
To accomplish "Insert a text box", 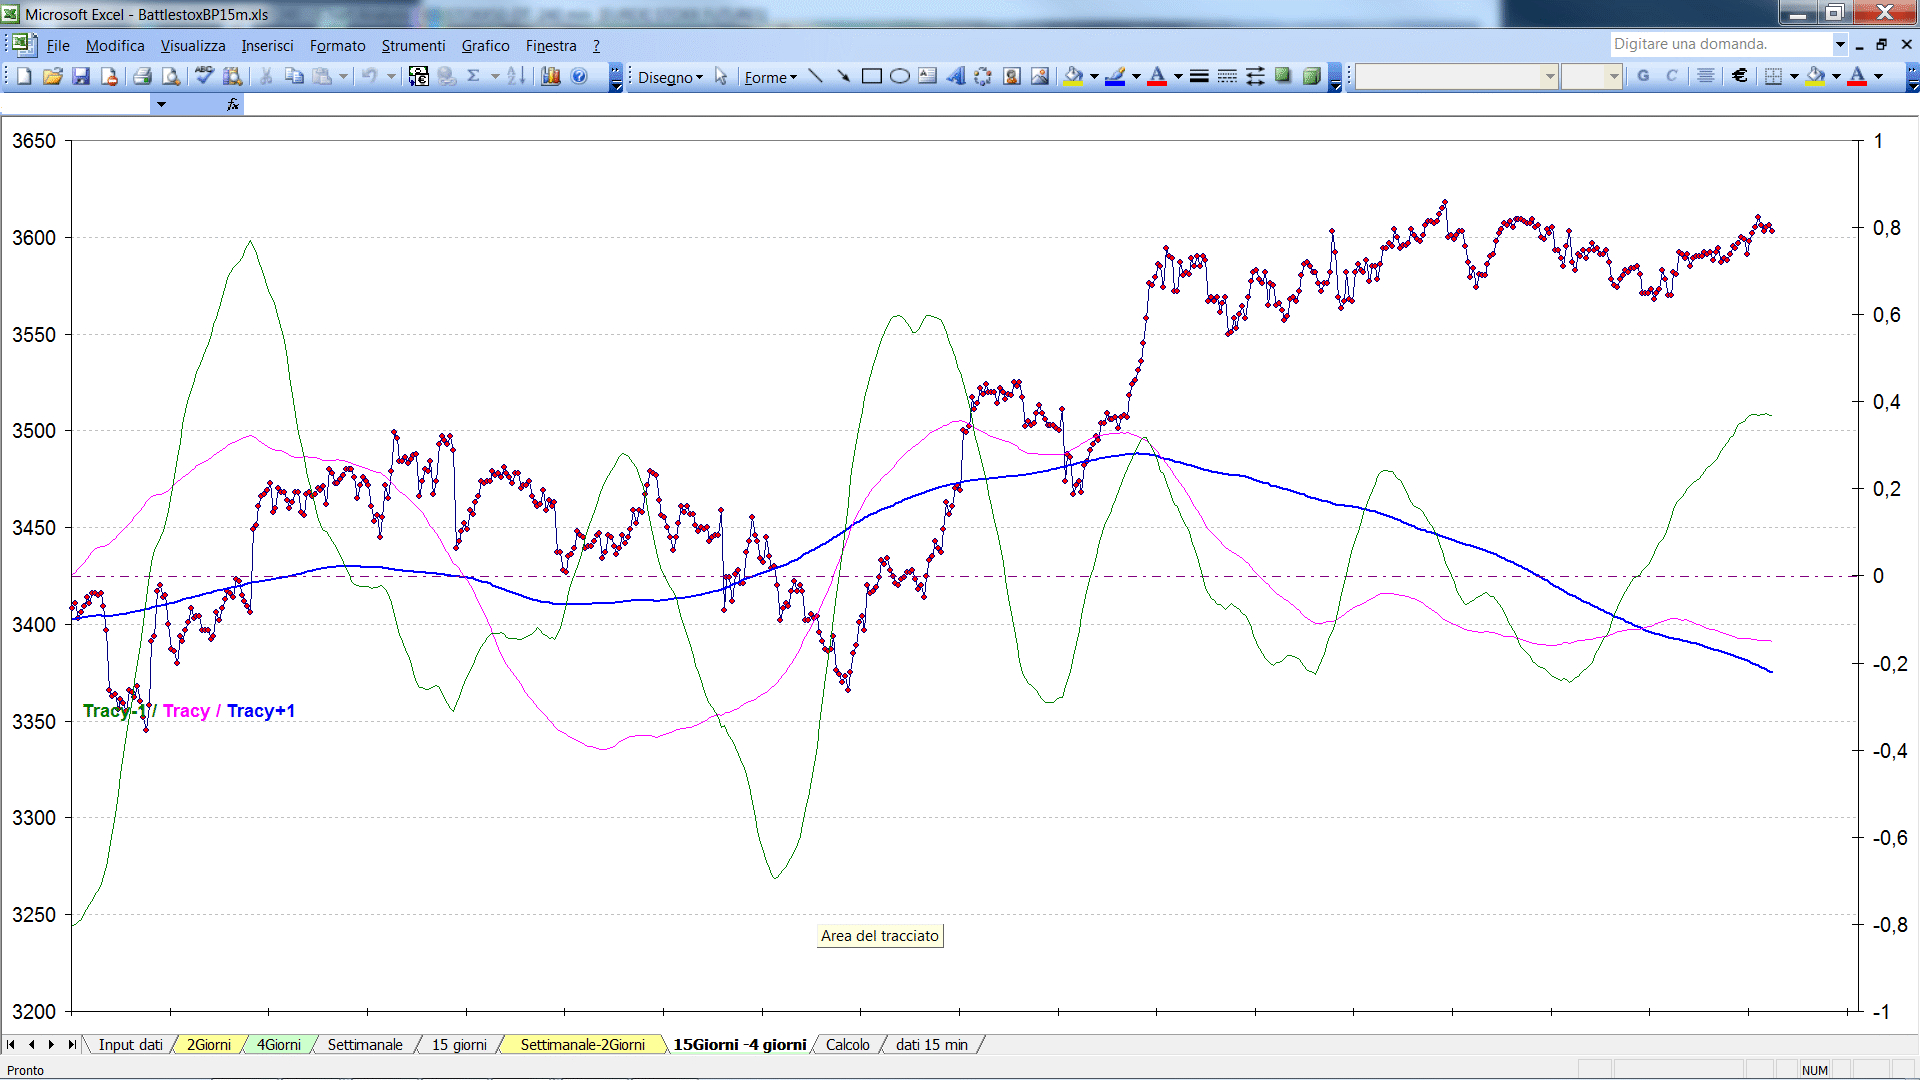I will click(927, 77).
